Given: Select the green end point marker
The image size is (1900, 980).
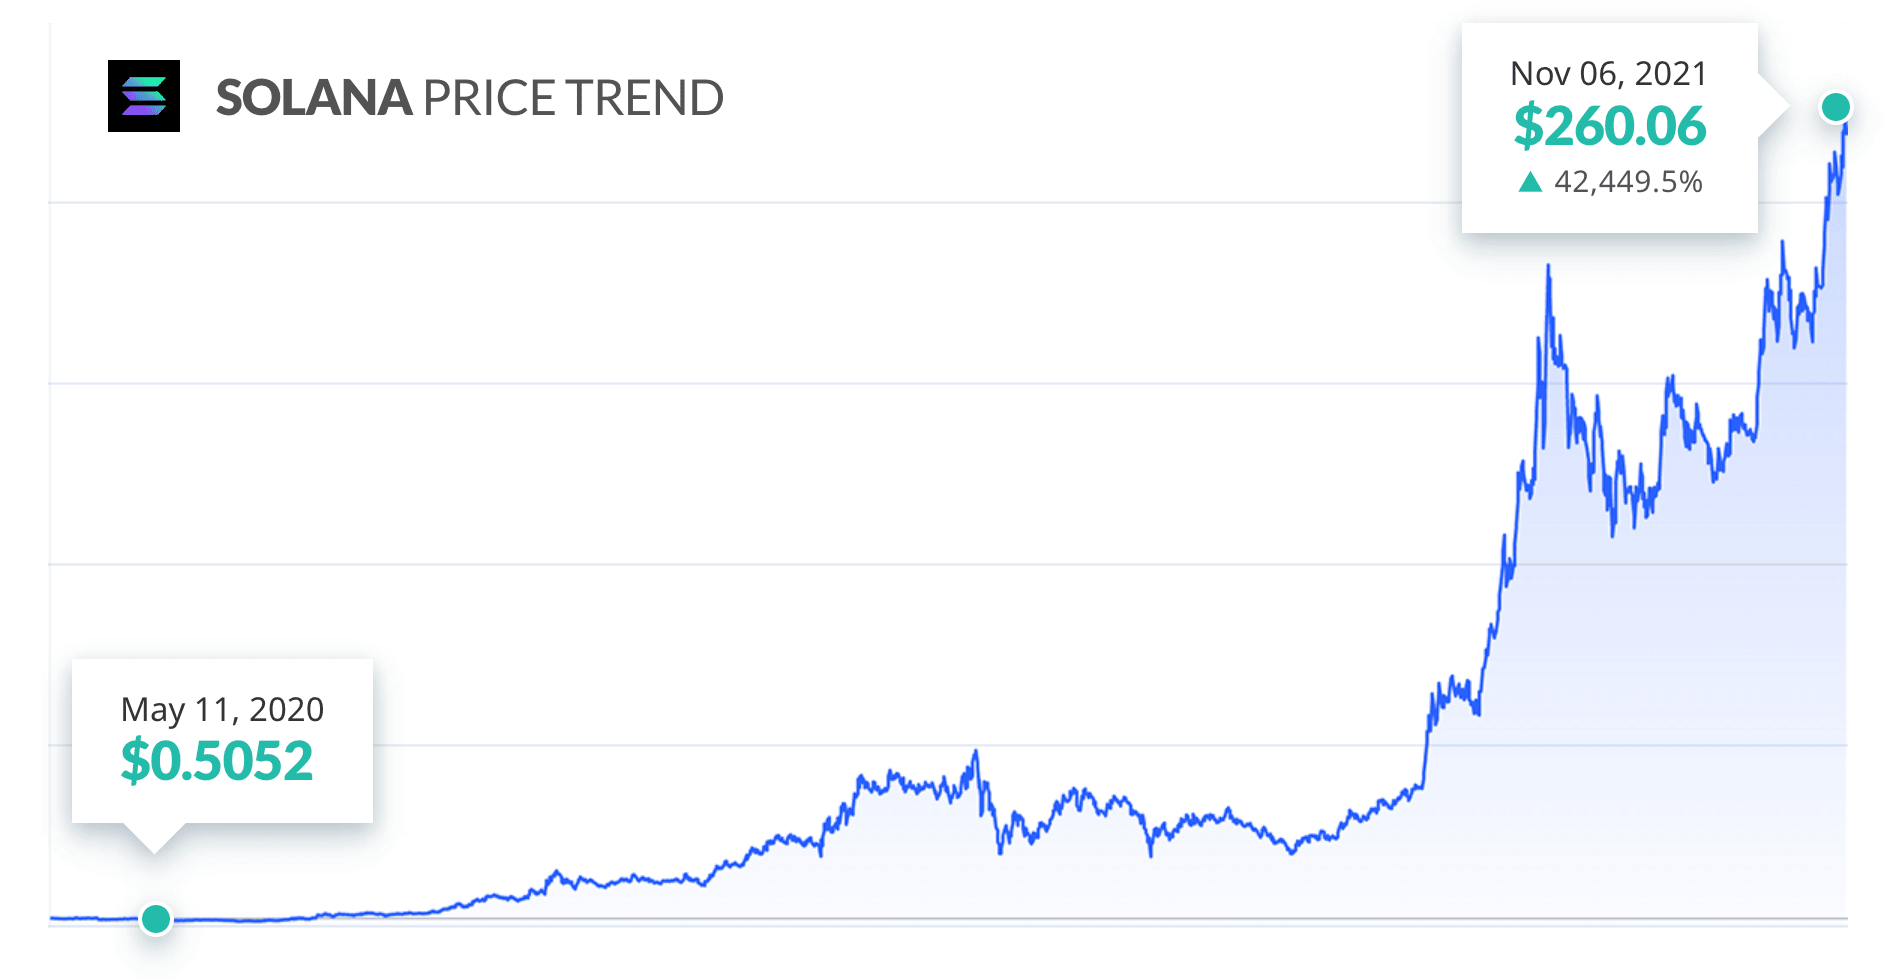Looking at the screenshot, I should pos(1836,107).
